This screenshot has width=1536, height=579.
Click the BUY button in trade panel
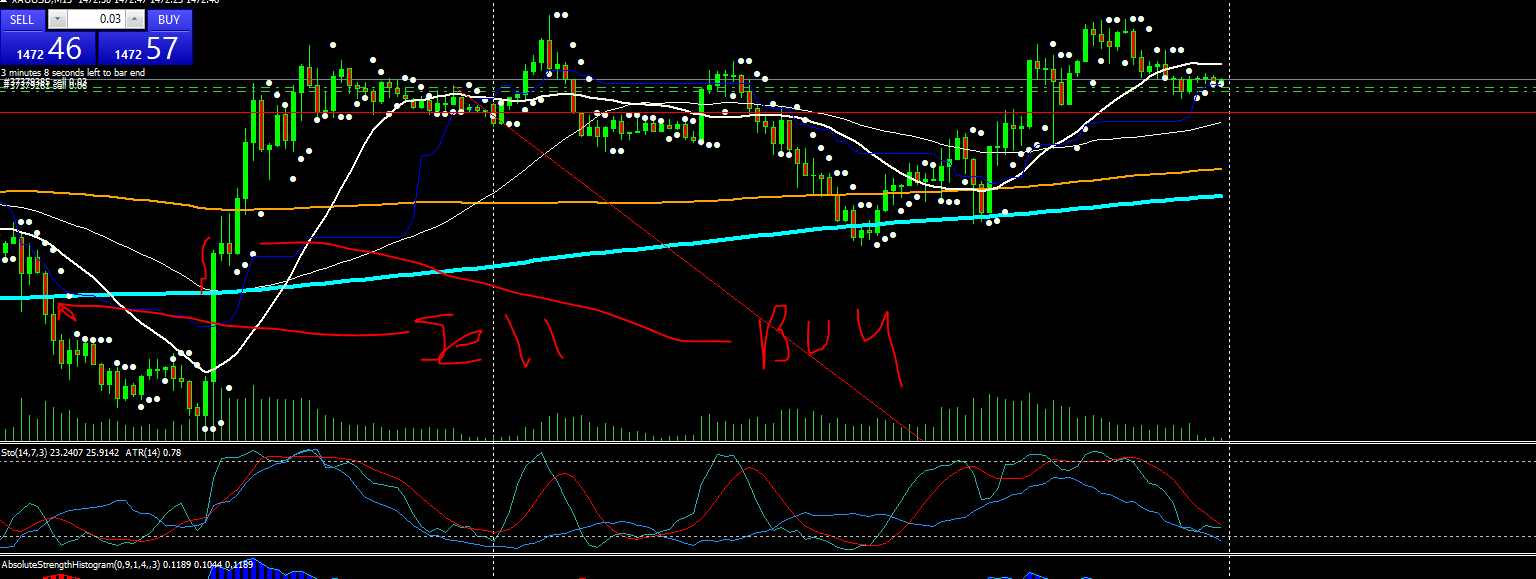(169, 19)
